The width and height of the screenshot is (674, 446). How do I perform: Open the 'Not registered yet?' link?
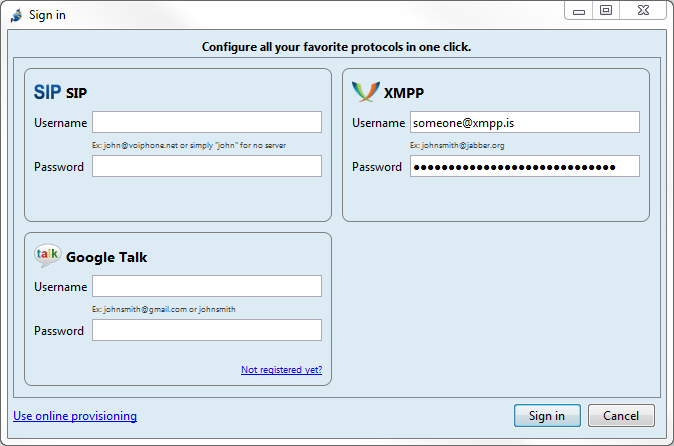tap(281, 370)
